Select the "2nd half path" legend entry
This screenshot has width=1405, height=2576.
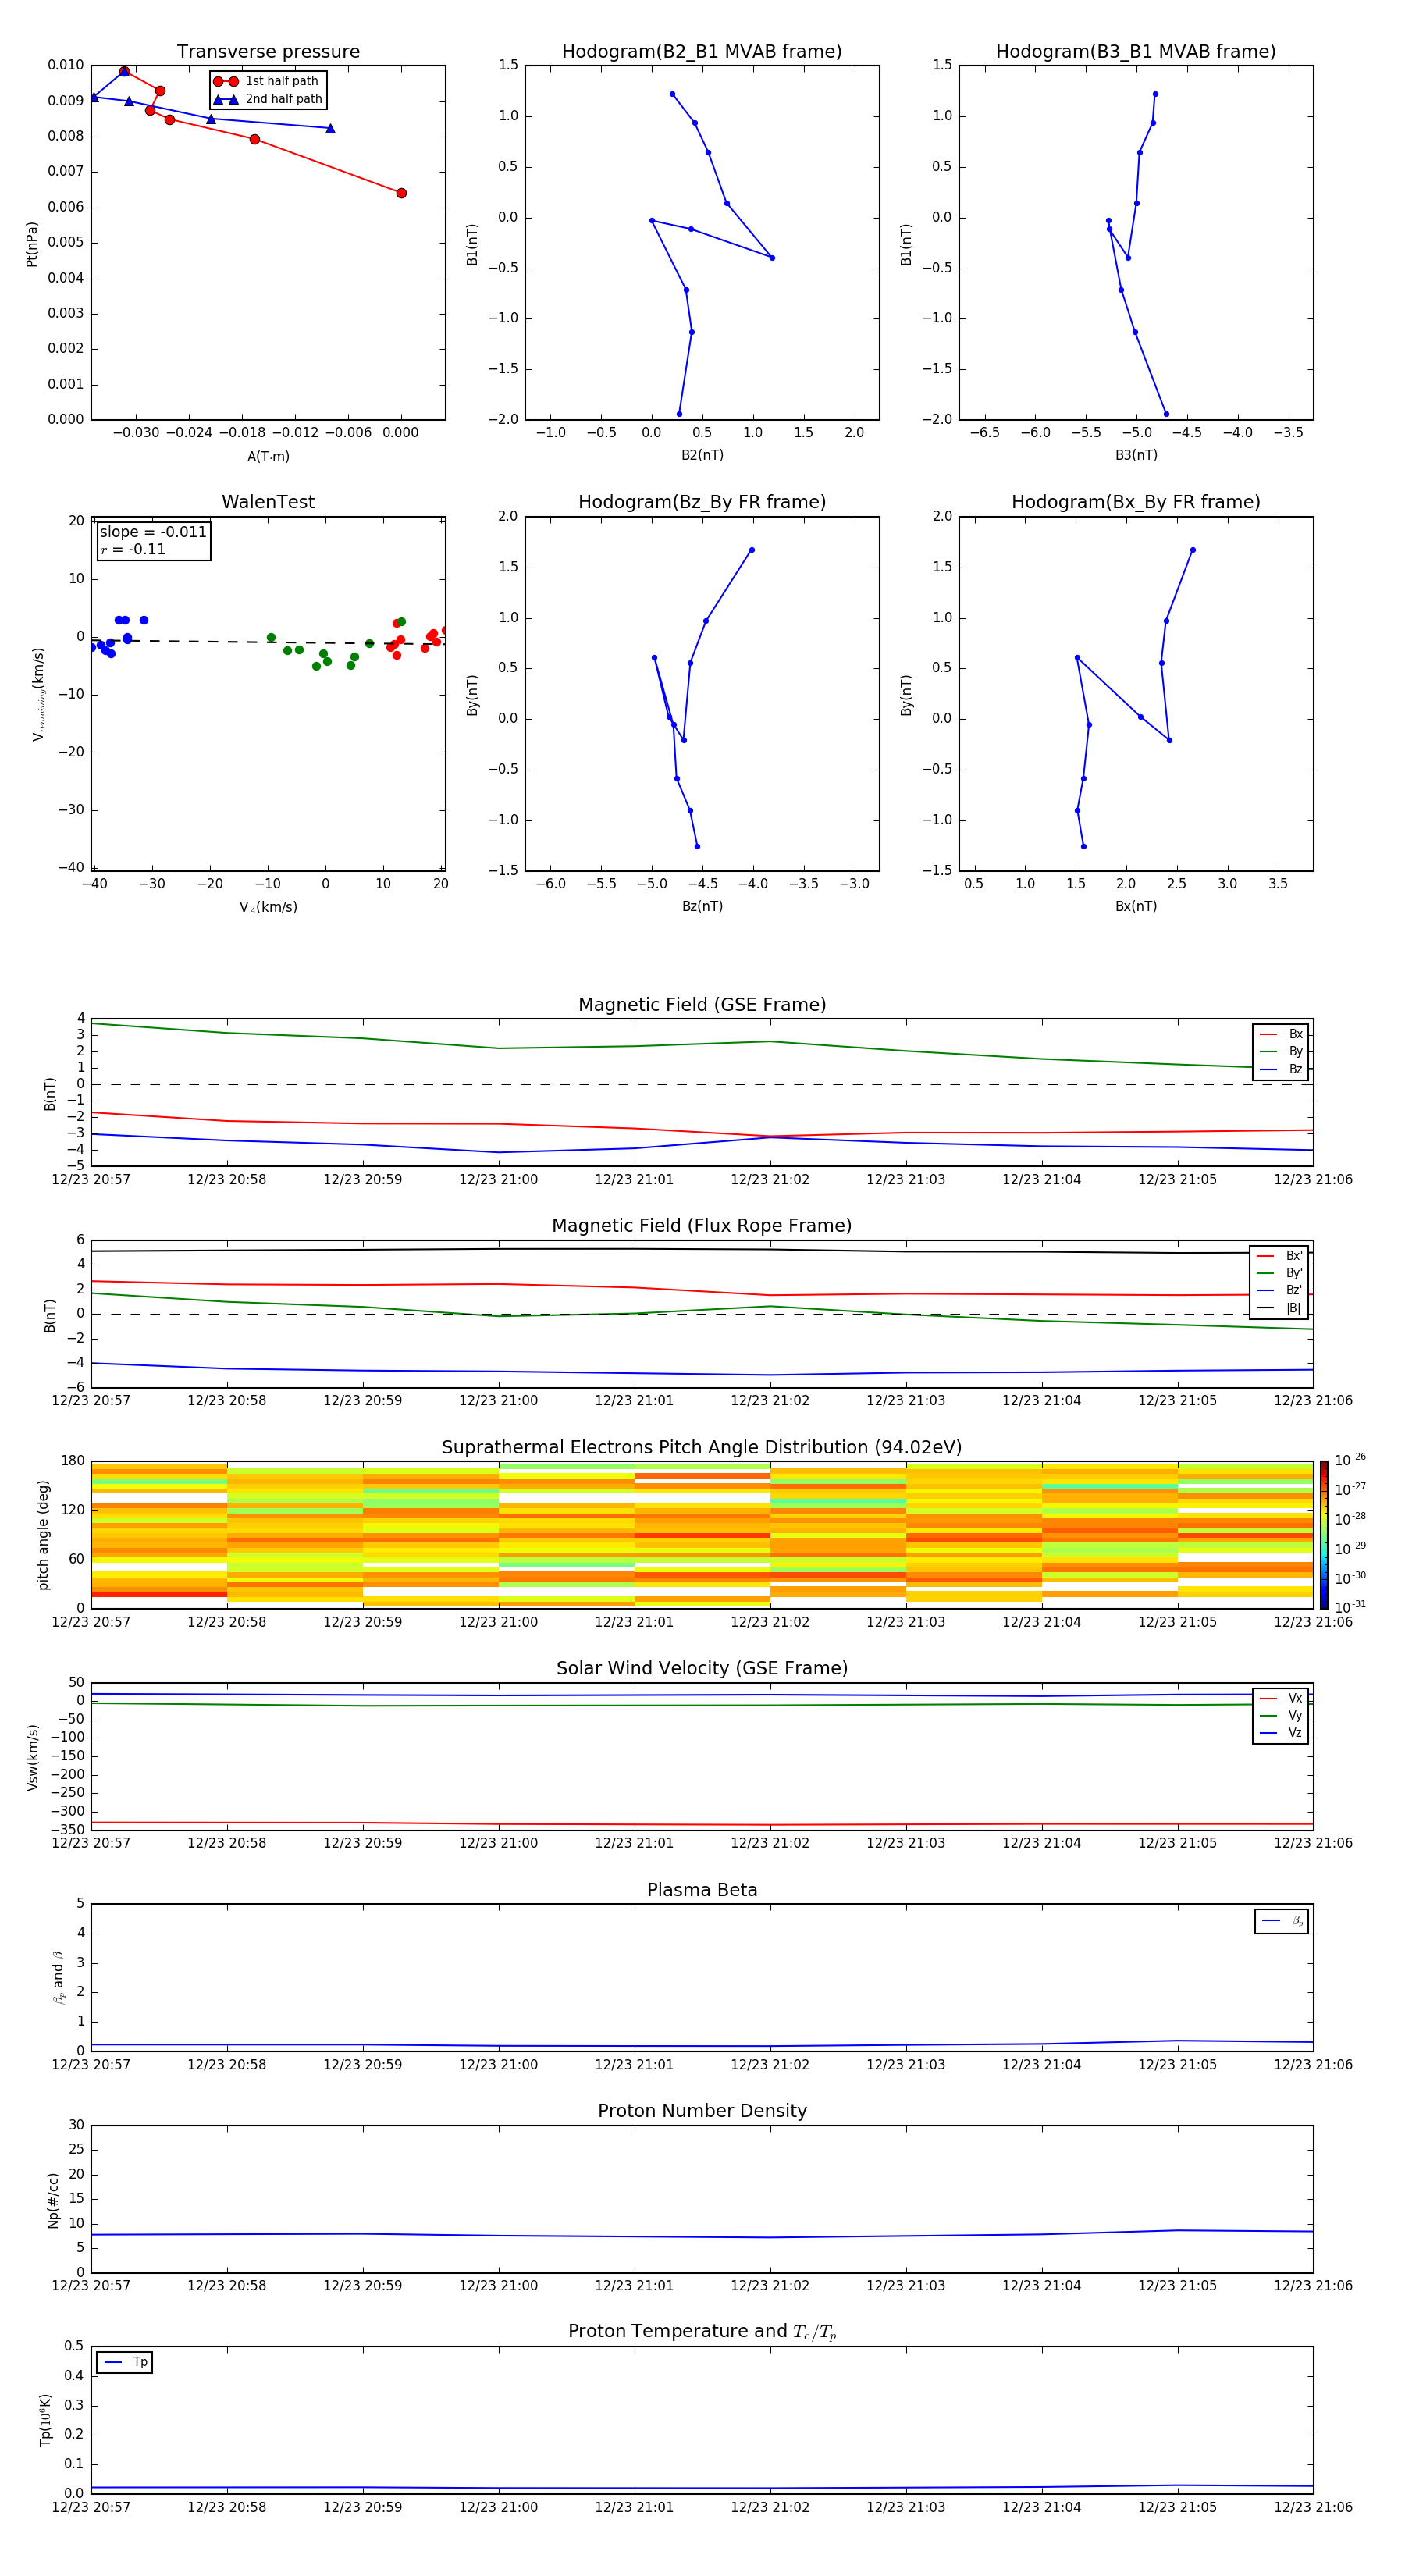[x=267, y=99]
